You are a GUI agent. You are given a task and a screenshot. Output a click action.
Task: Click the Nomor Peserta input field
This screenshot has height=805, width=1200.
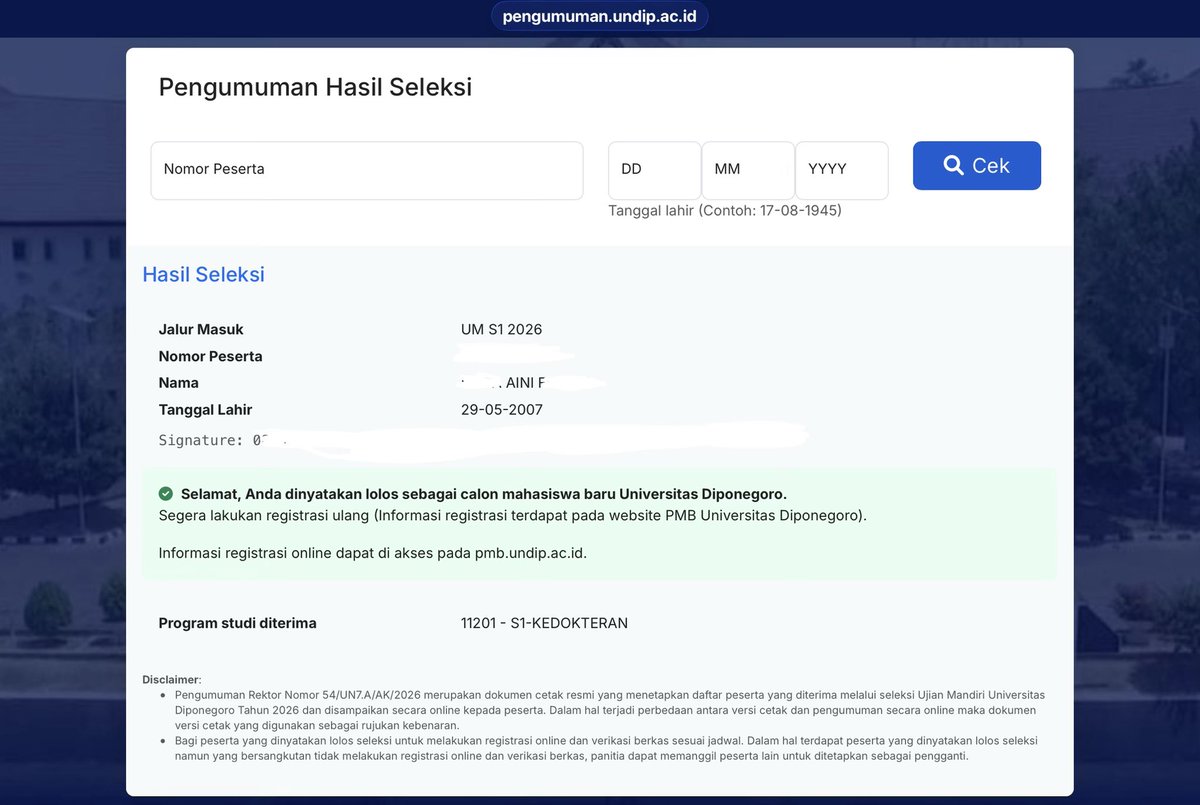[x=367, y=170]
